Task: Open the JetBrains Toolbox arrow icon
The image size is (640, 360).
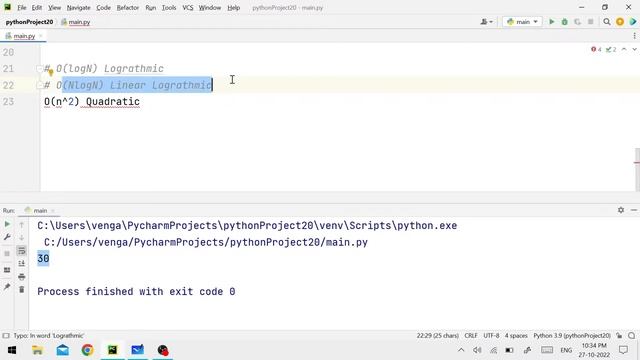Action: 633,22
